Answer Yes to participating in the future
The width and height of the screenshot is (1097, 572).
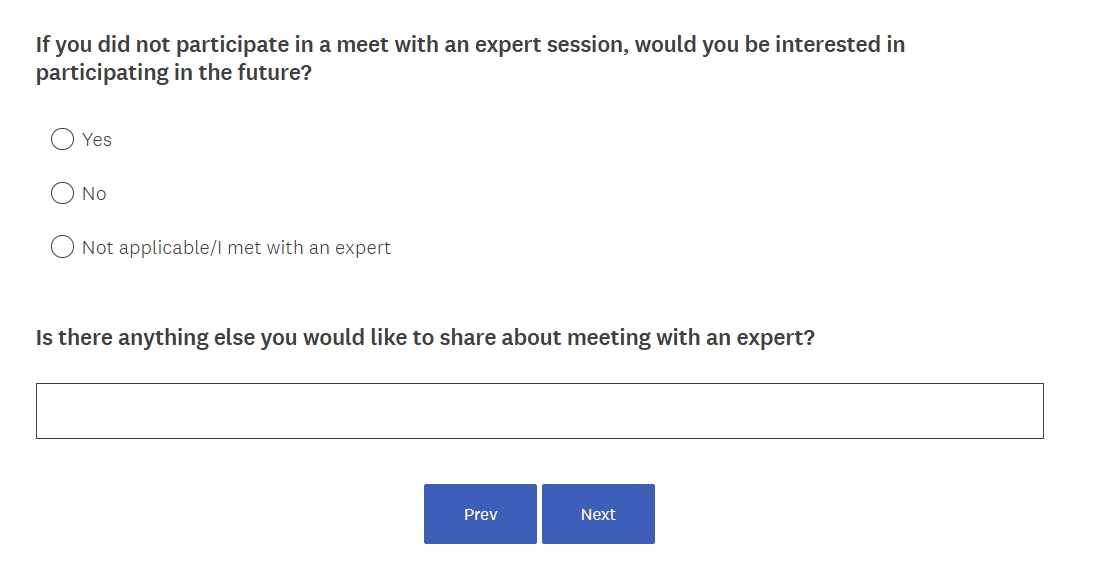pyautogui.click(x=62, y=139)
